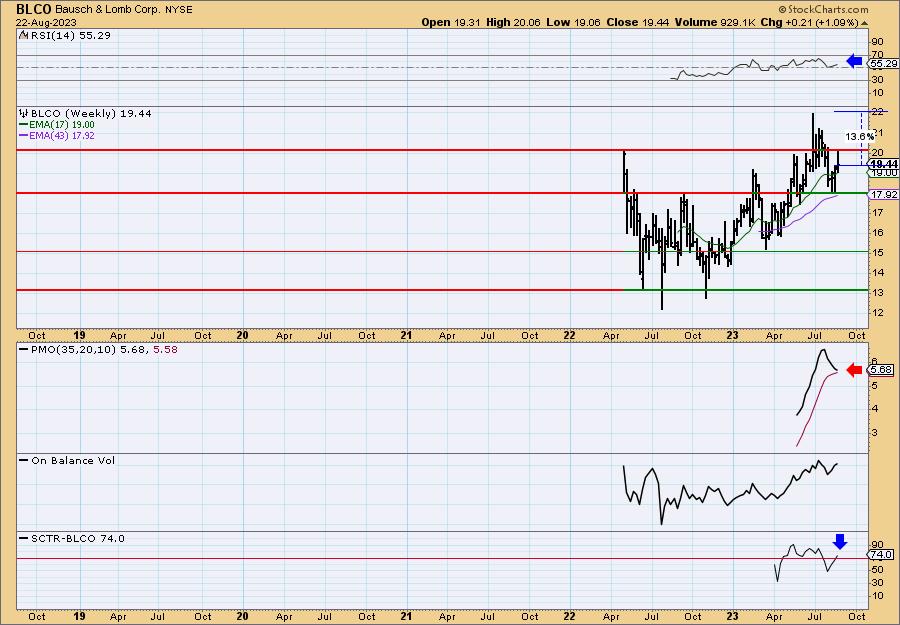This screenshot has width=900, height=625.
Task: Click the RSI(14) 55.29 legend label
Action: [x=70, y=35]
